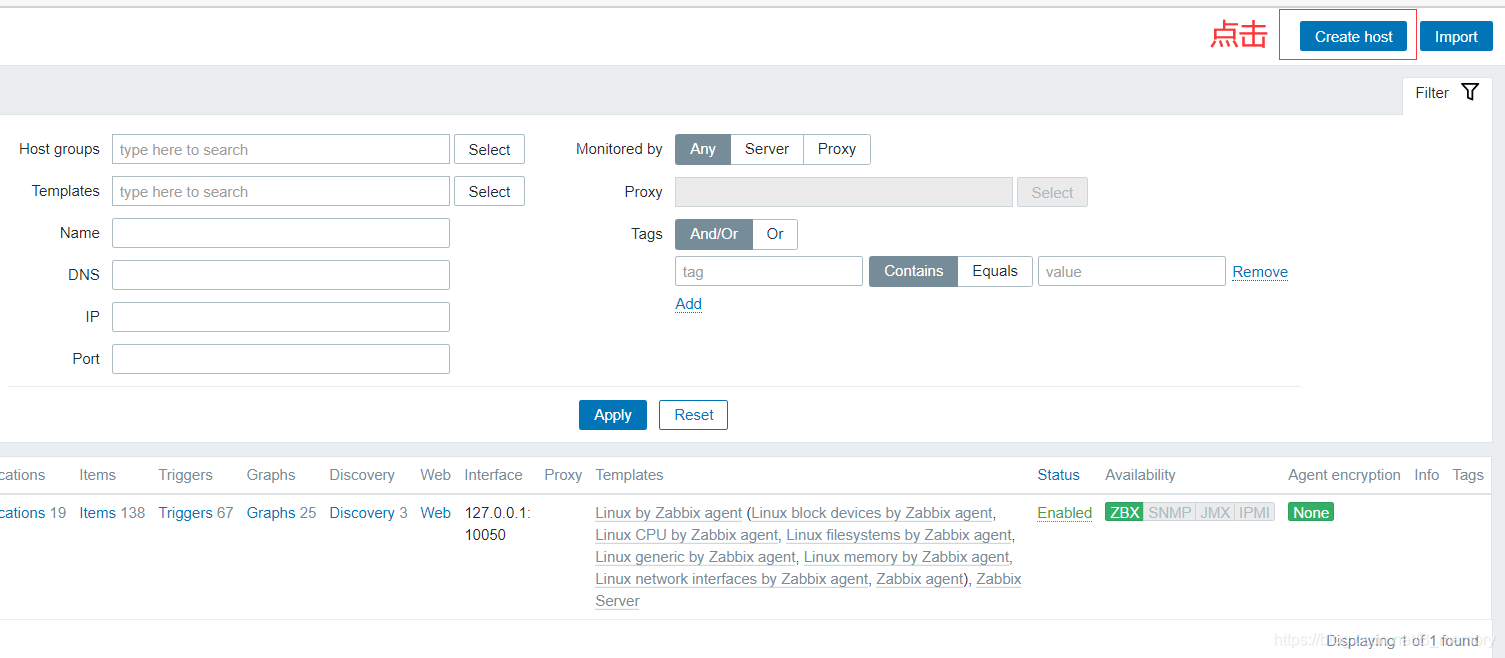Click the Proxy column header in table
This screenshot has width=1505, height=658.
point(563,475)
